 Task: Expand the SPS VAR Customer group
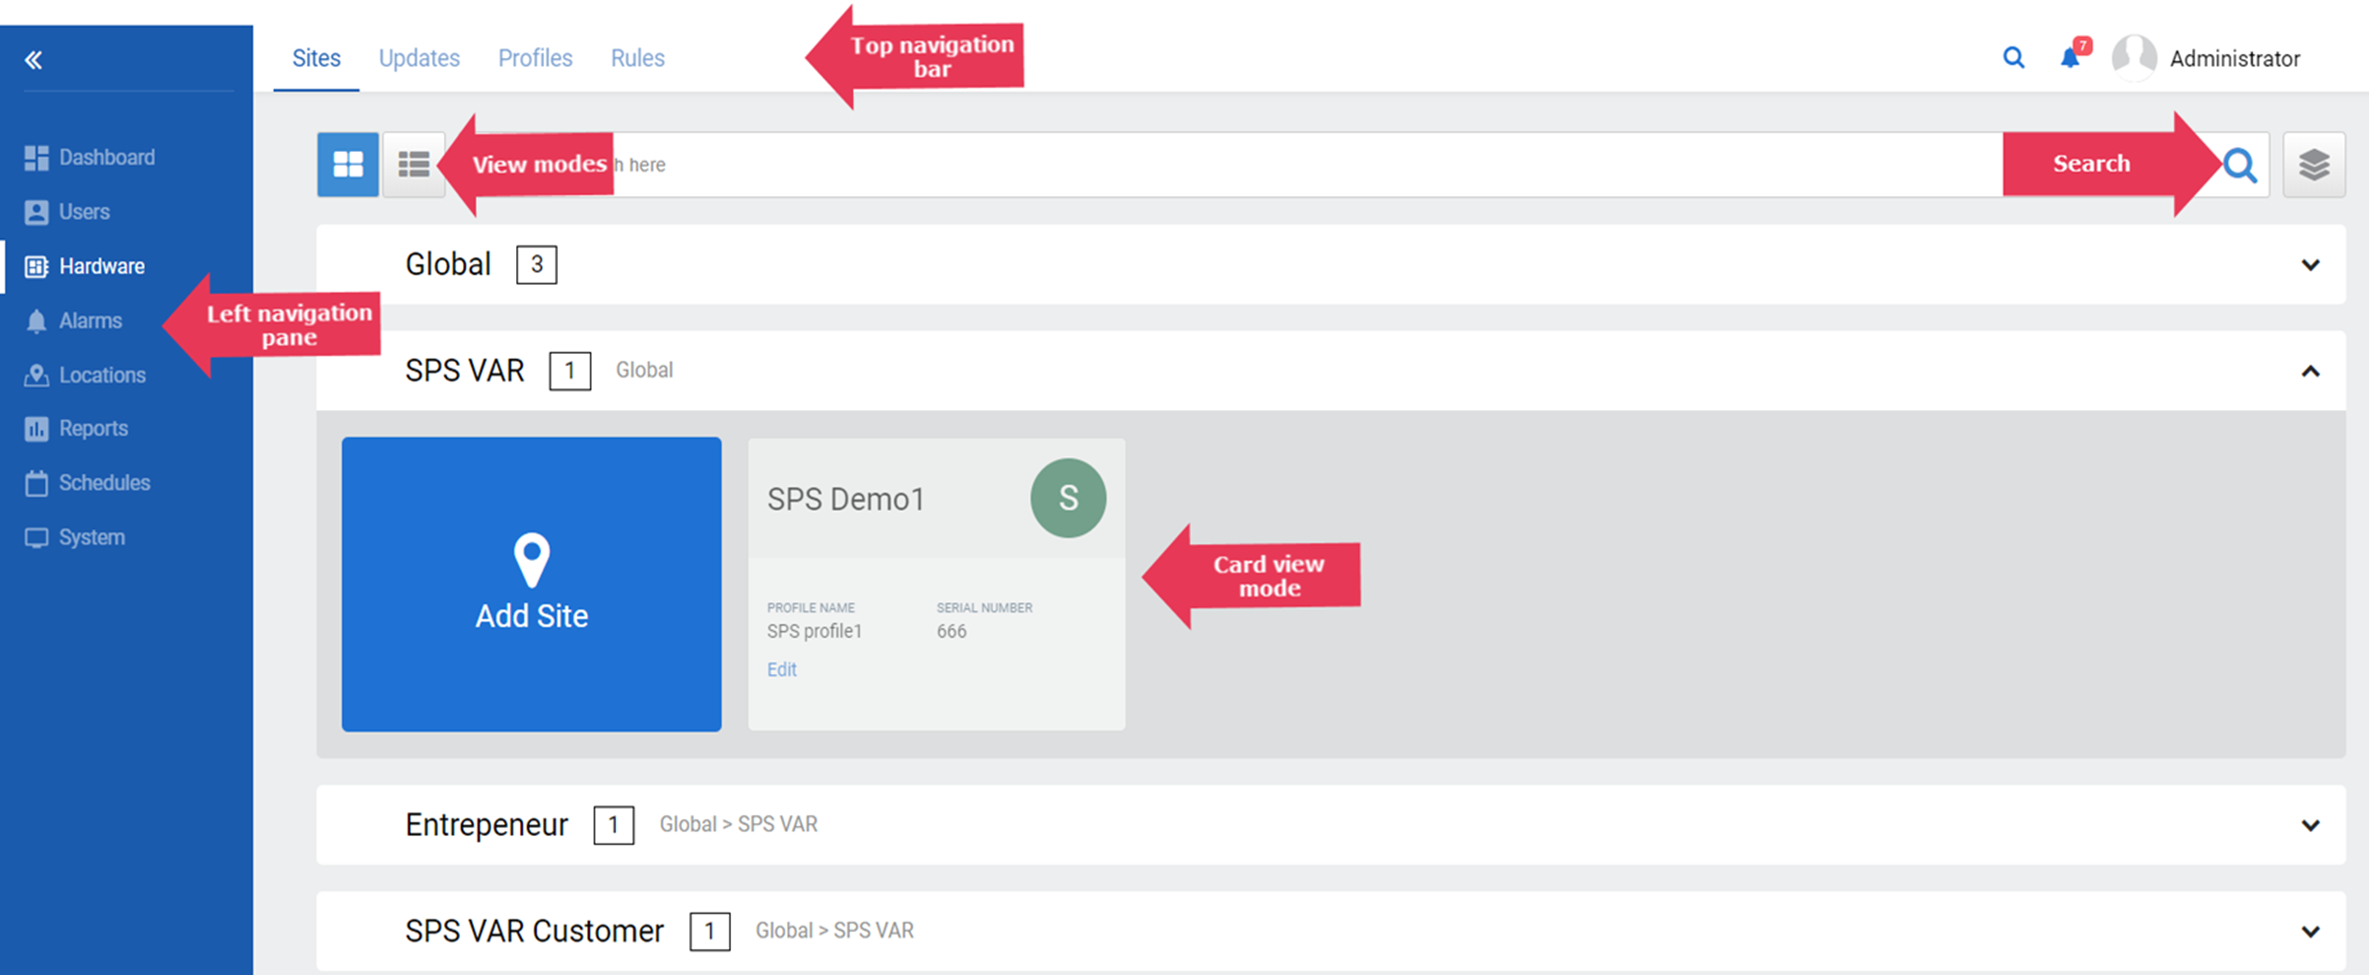pyautogui.click(x=2310, y=931)
